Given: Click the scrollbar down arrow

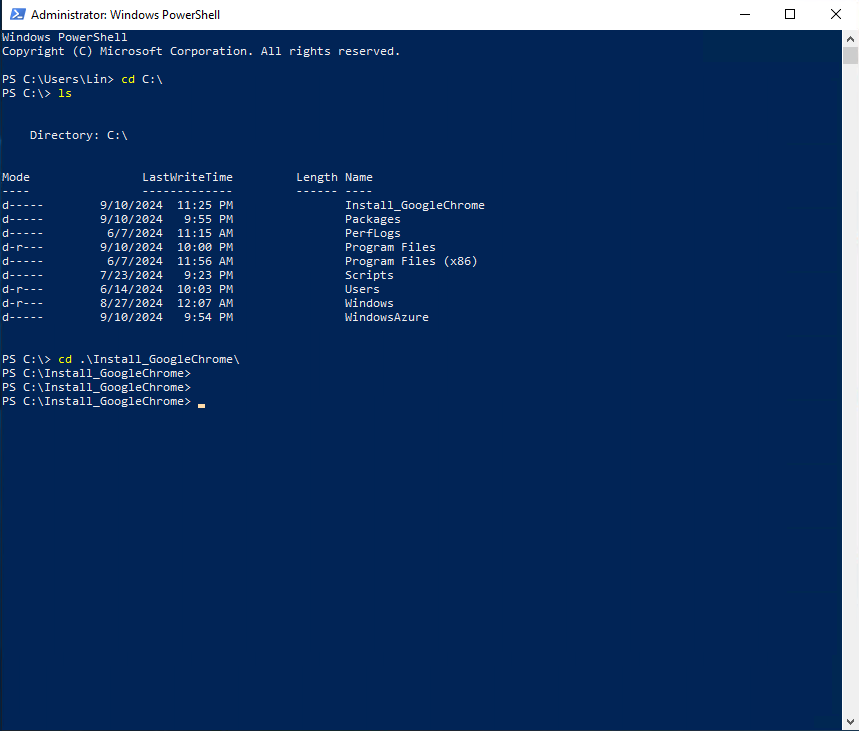Looking at the screenshot, I should (x=851, y=721).
